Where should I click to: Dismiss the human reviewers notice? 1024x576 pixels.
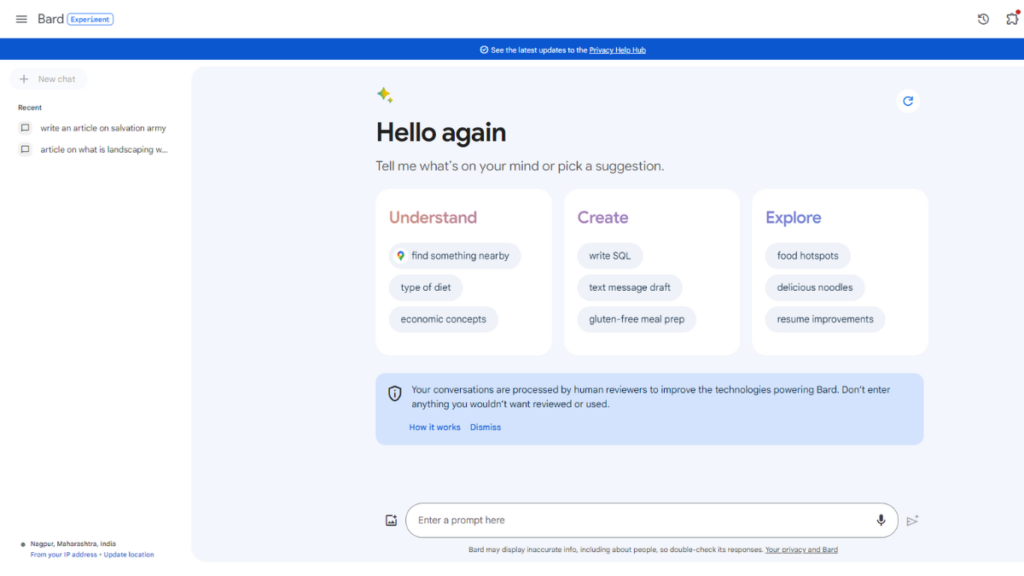click(x=485, y=427)
